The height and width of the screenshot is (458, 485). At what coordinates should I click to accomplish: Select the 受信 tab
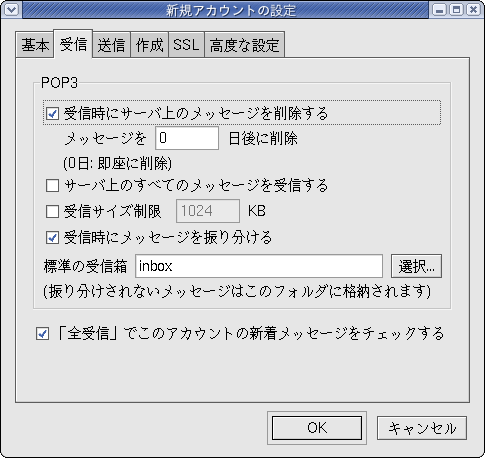click(73, 44)
